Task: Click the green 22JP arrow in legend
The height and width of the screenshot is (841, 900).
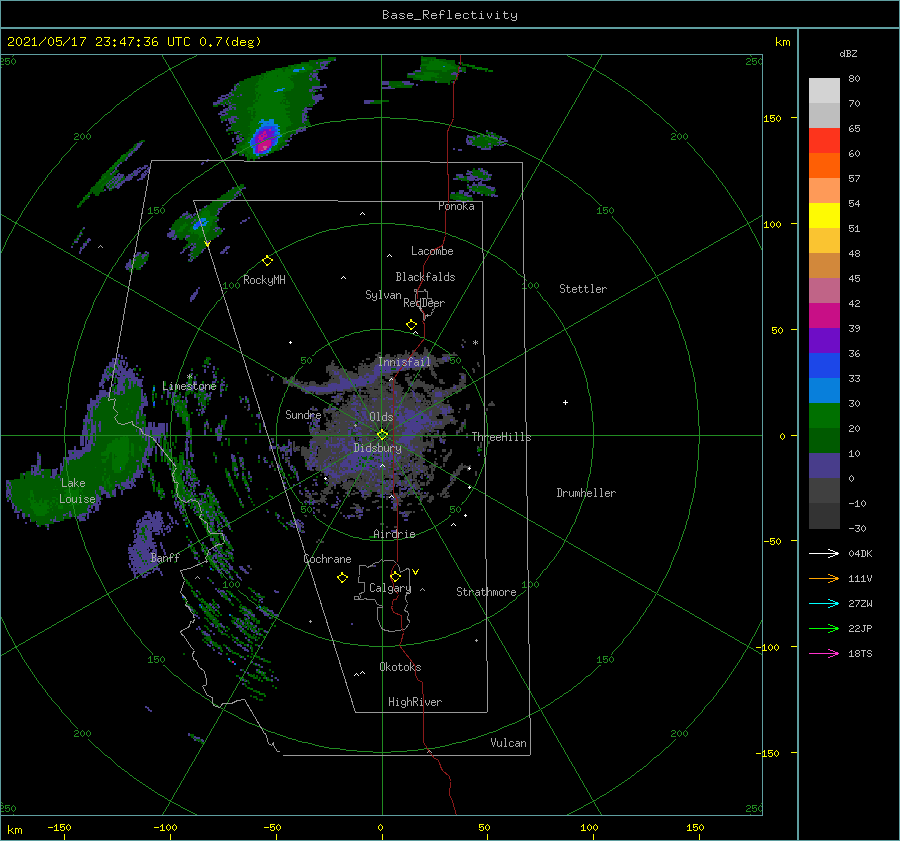Action: coord(824,629)
